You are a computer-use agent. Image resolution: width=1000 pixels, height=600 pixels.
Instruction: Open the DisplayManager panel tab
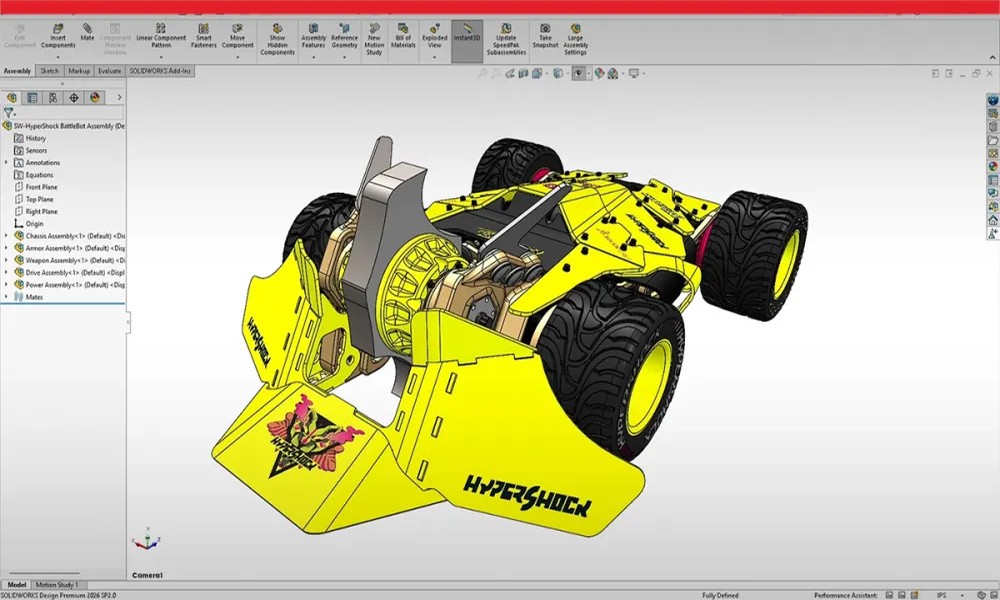95,97
